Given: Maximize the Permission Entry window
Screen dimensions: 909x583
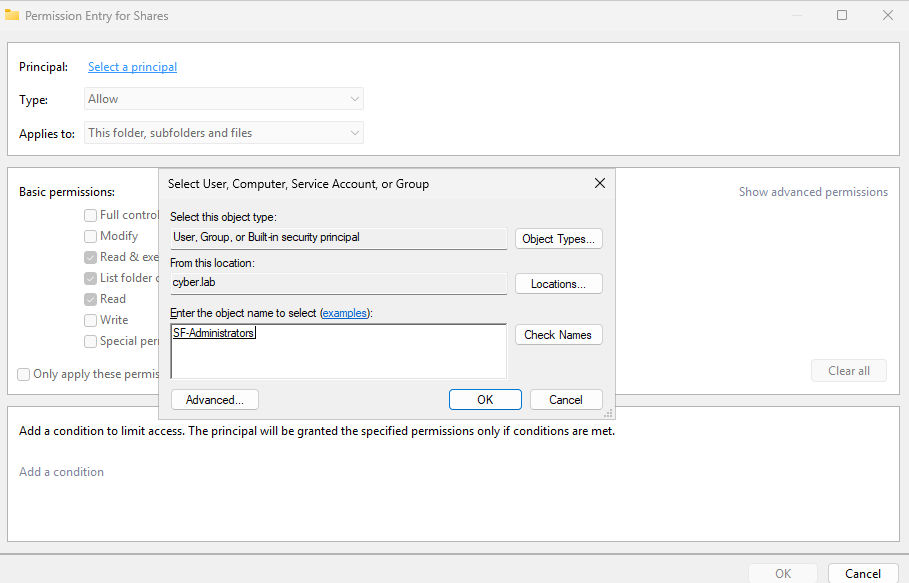Looking at the screenshot, I should point(842,15).
